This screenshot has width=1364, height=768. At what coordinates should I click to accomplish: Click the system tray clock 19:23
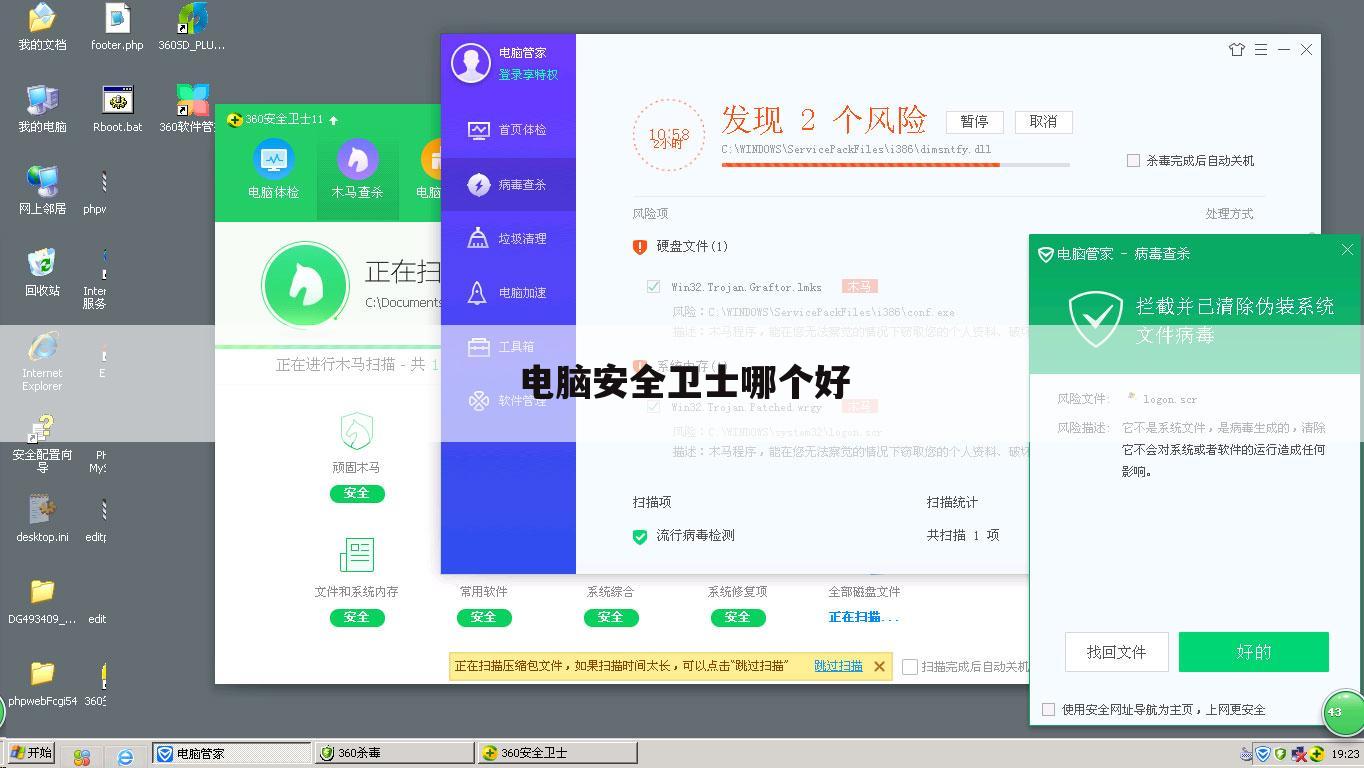[1345, 754]
